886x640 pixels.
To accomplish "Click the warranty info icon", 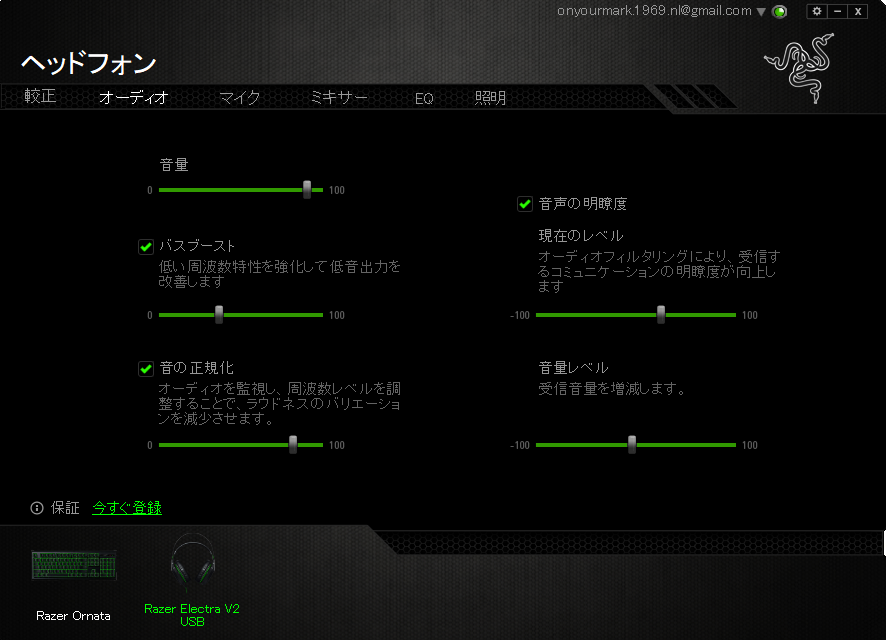I will coord(37,508).
